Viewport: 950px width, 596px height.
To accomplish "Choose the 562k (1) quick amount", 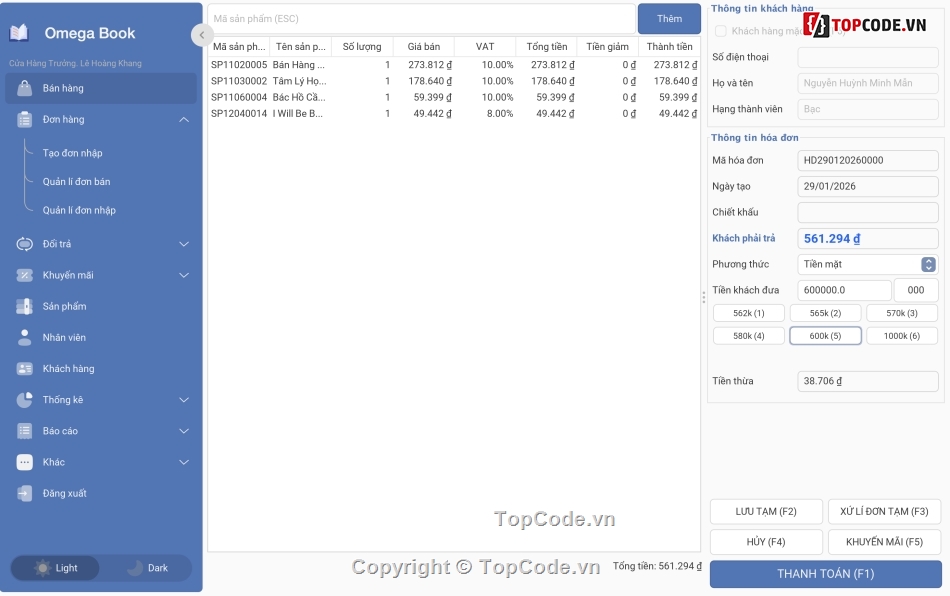I will 749,313.
